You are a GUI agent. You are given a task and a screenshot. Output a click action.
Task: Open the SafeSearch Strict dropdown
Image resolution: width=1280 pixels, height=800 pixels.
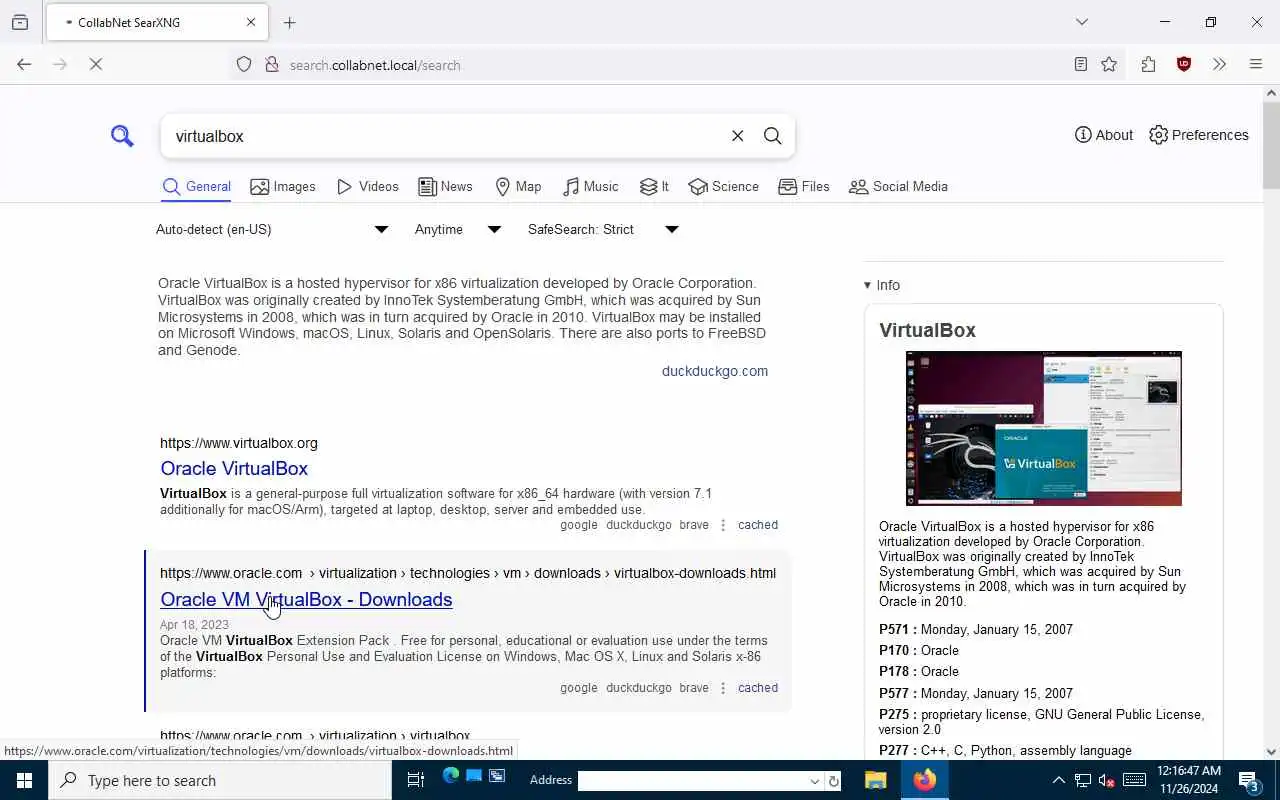point(603,229)
